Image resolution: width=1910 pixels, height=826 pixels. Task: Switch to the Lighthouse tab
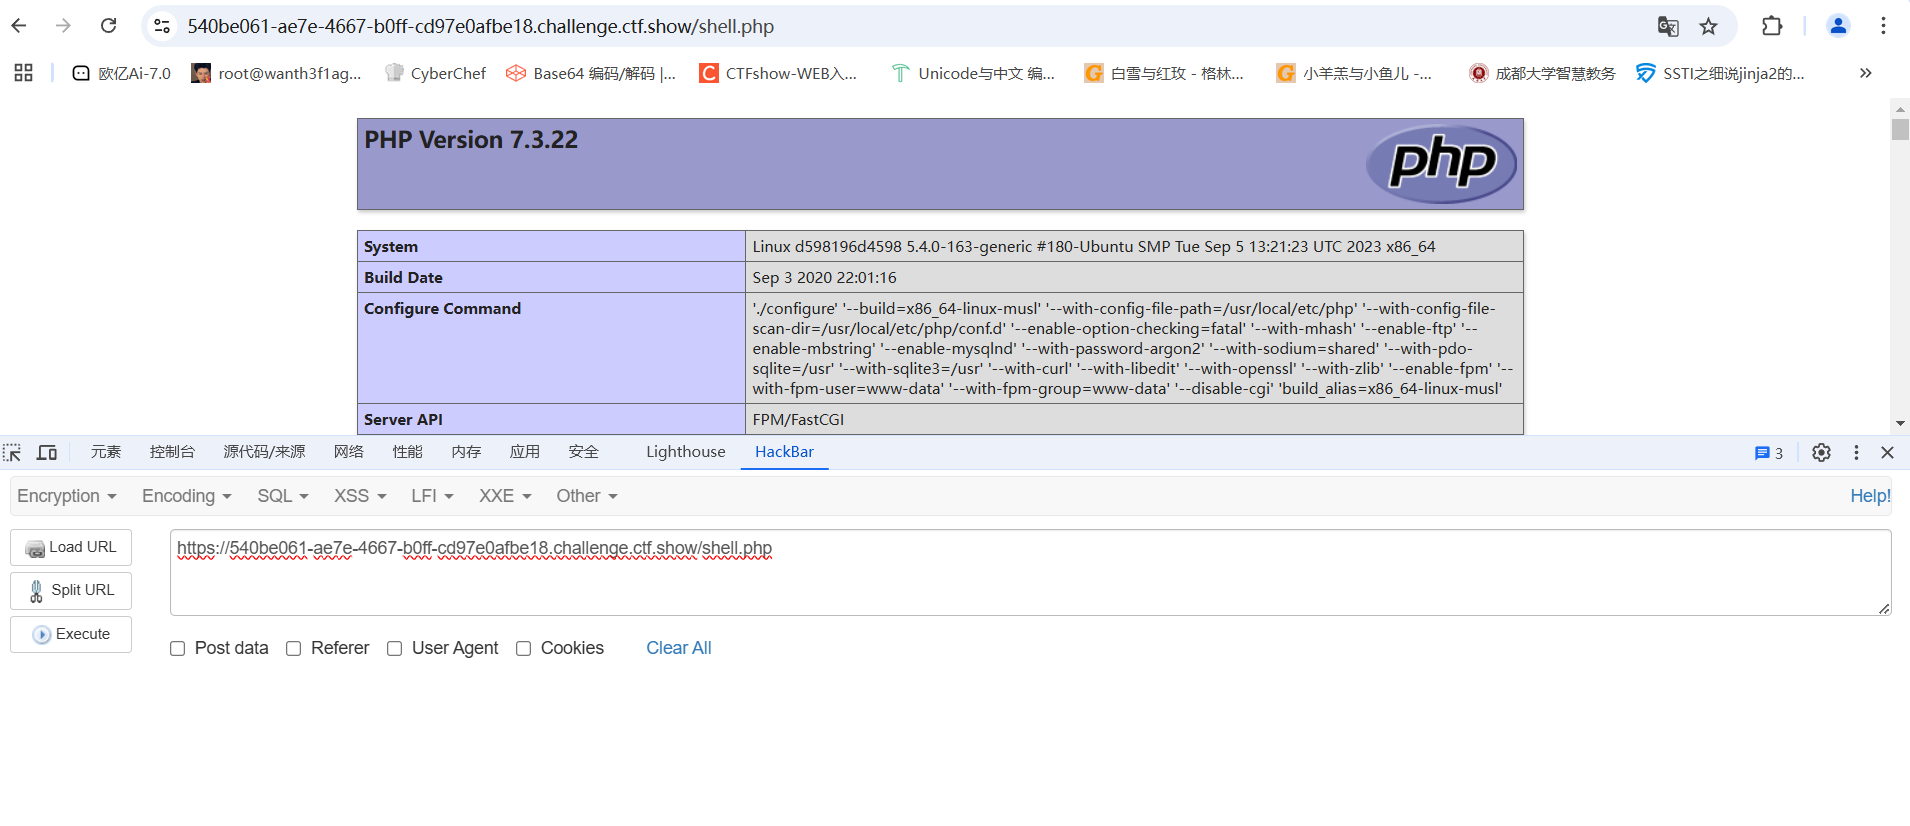[685, 452]
